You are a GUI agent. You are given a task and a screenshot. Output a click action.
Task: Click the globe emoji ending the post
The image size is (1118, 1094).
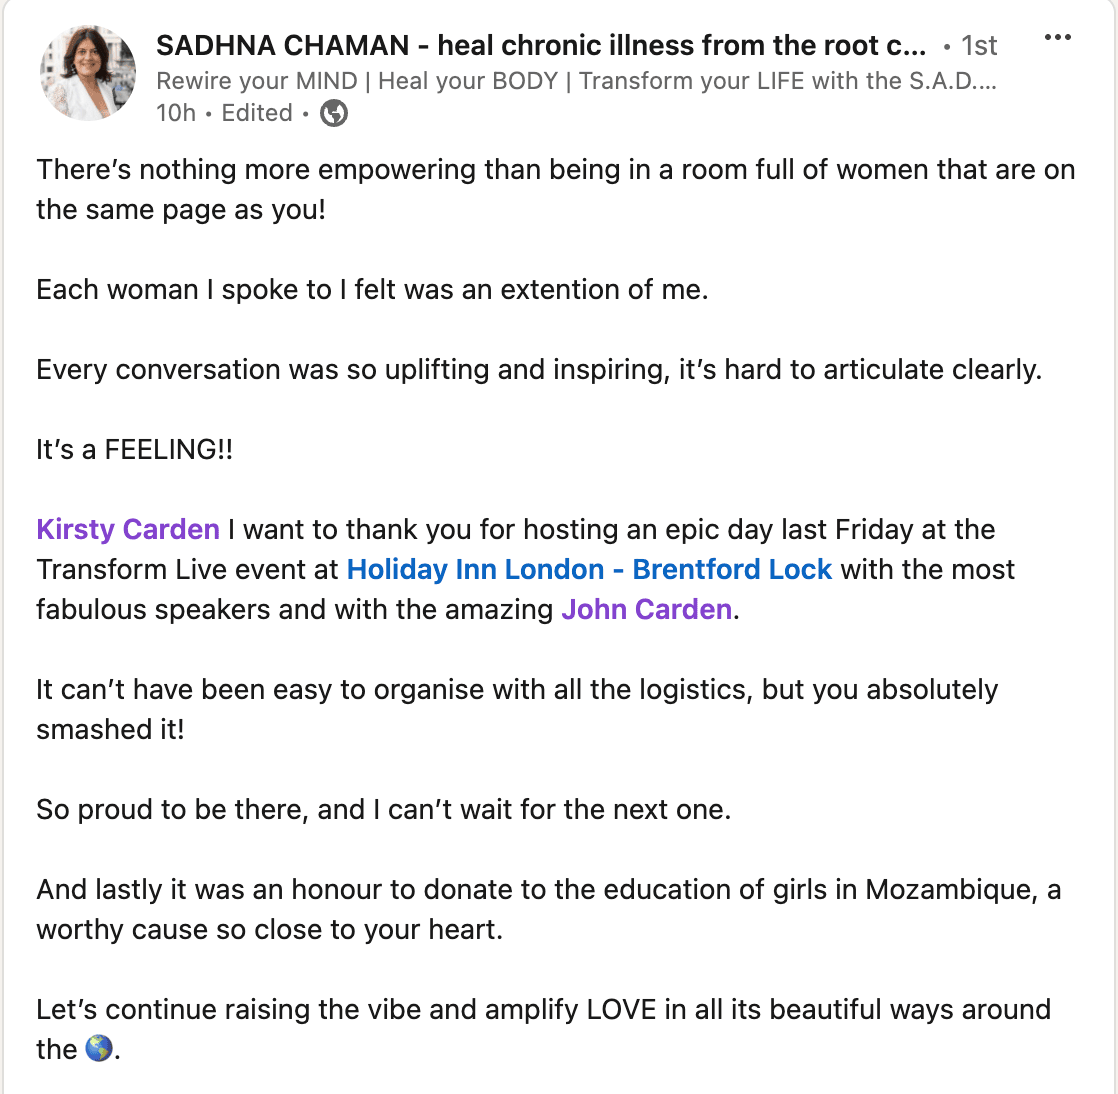[x=98, y=1049]
